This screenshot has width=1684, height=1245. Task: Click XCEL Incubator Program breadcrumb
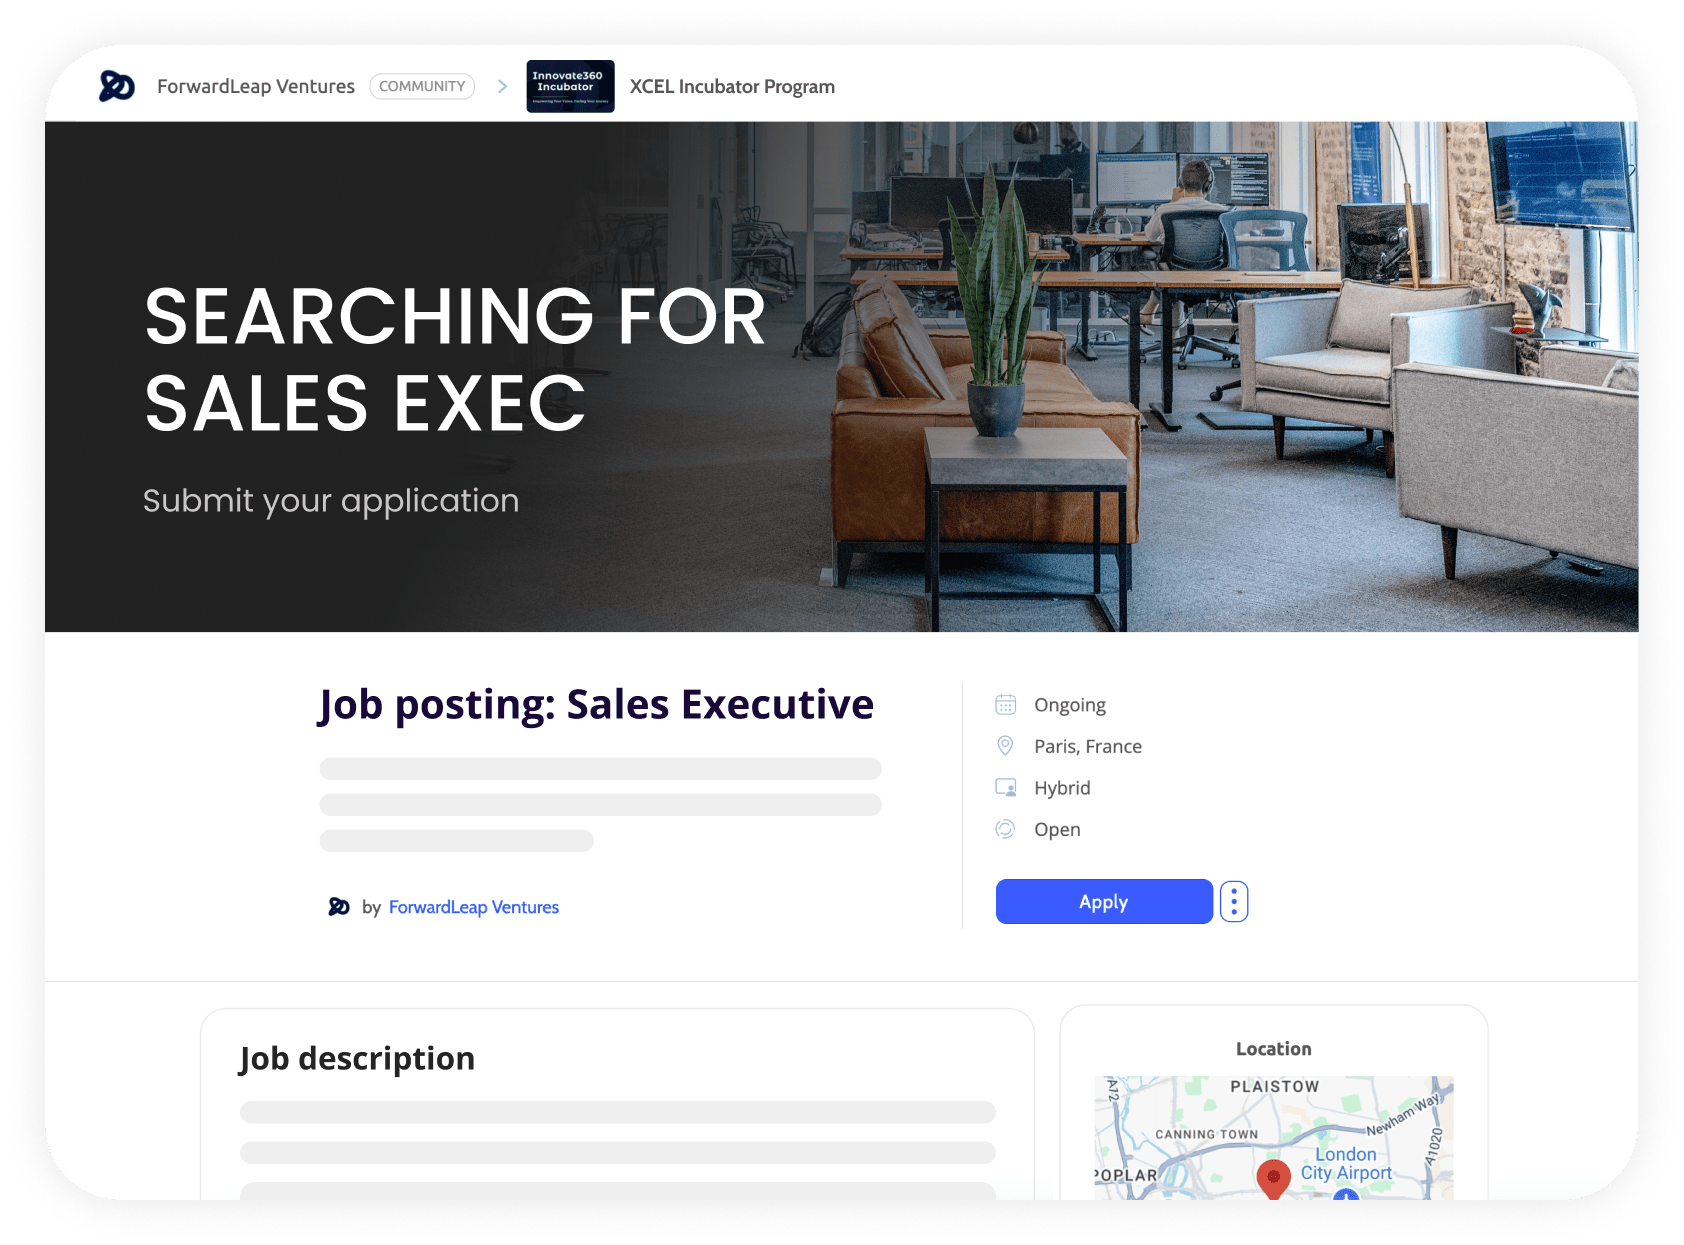(x=732, y=87)
